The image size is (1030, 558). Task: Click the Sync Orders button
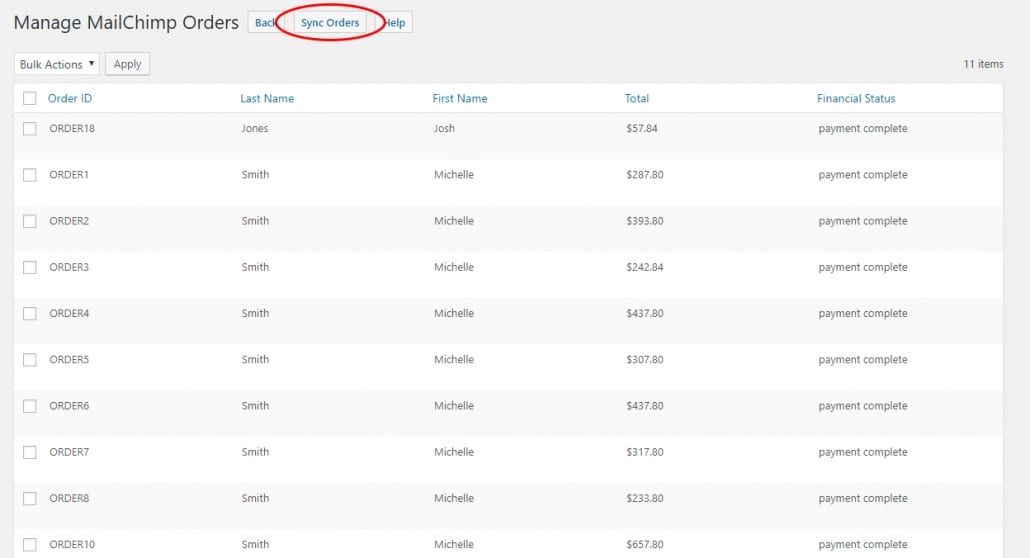point(330,23)
